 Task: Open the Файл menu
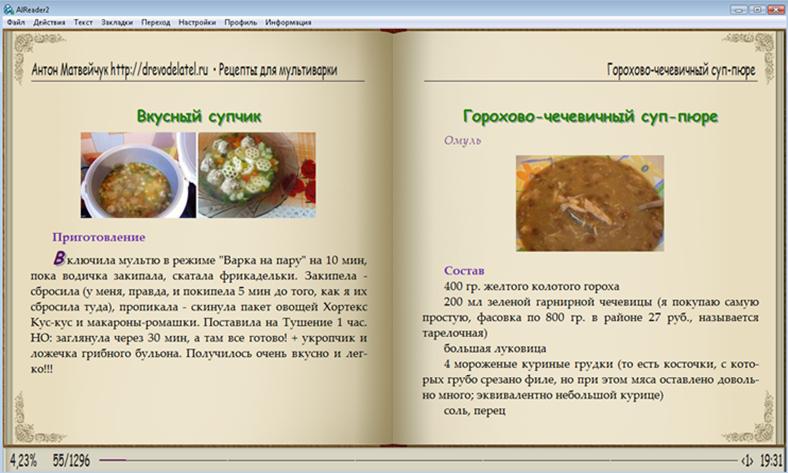15,21
